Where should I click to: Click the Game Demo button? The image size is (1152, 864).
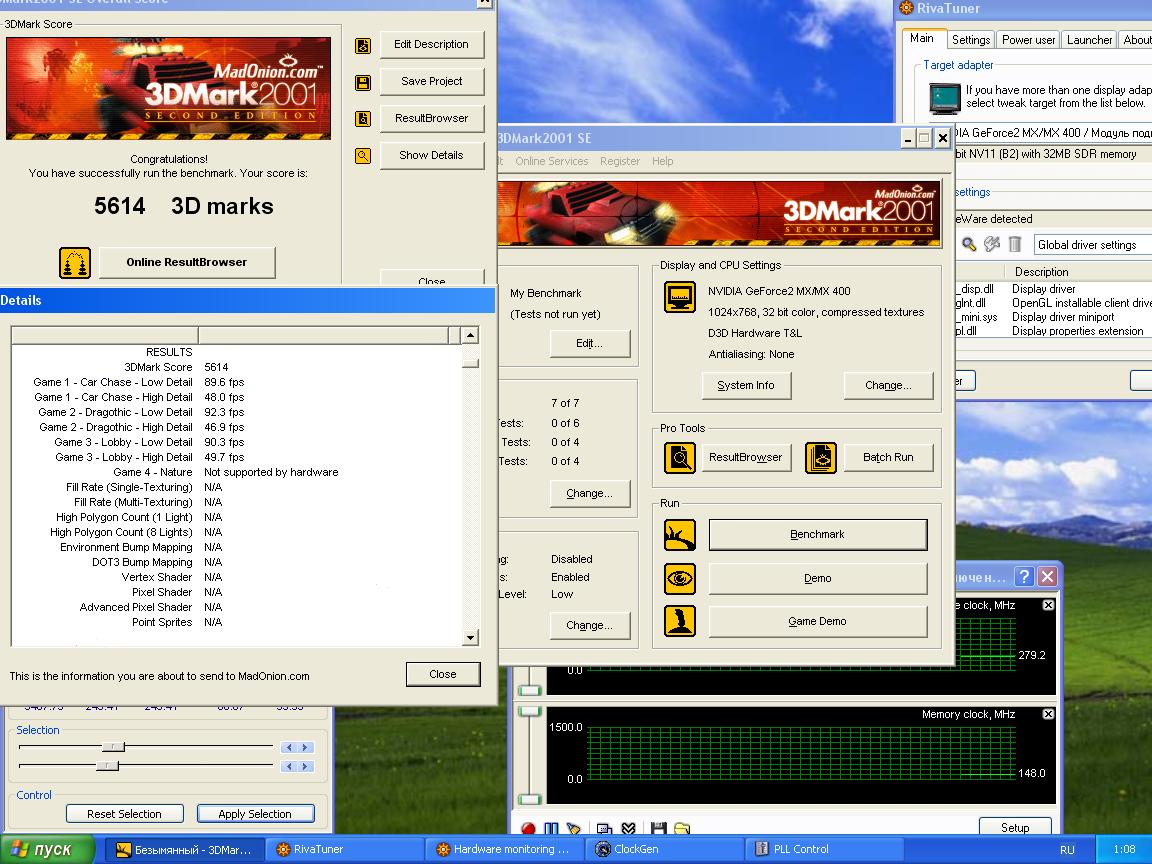click(818, 622)
